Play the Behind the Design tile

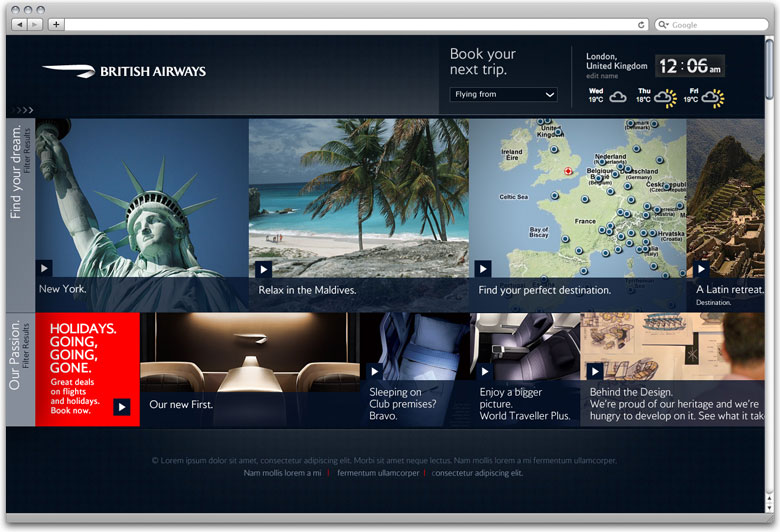(x=595, y=371)
